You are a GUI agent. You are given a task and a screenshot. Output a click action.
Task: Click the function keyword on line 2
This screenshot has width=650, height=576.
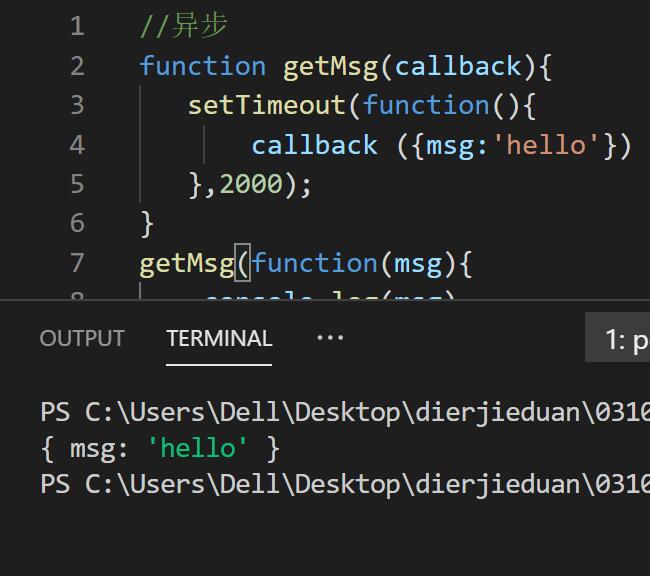tap(203, 66)
